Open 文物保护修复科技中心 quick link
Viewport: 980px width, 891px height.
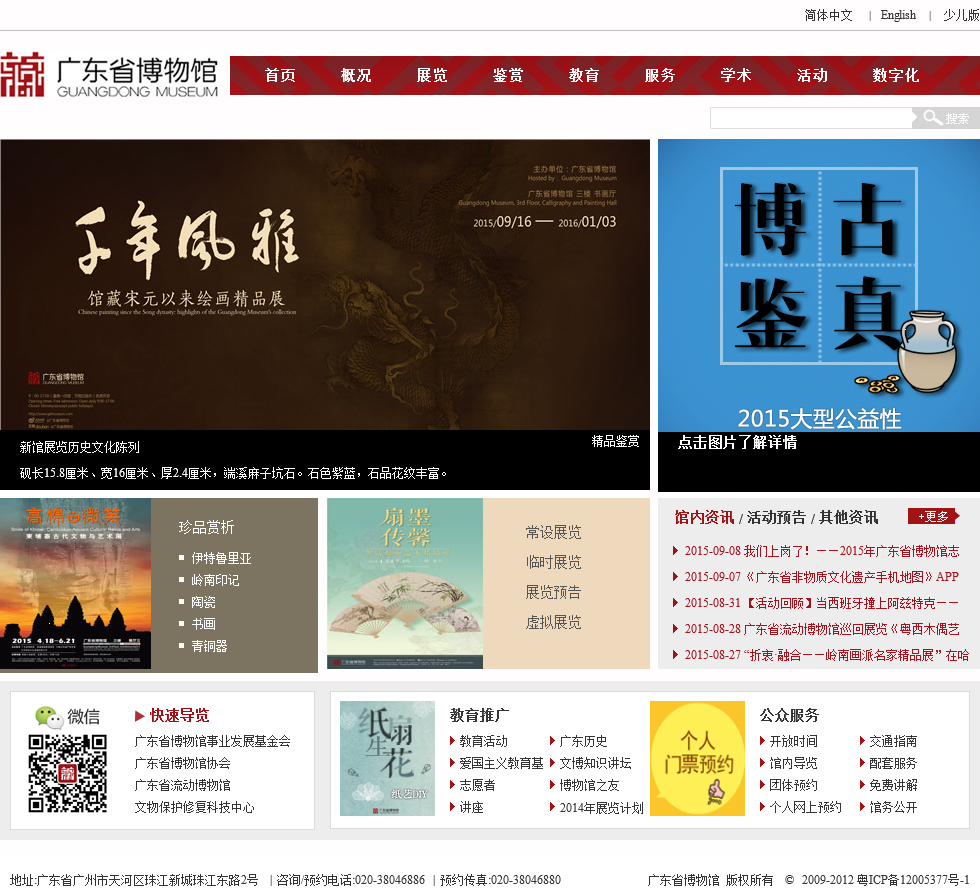[194, 807]
